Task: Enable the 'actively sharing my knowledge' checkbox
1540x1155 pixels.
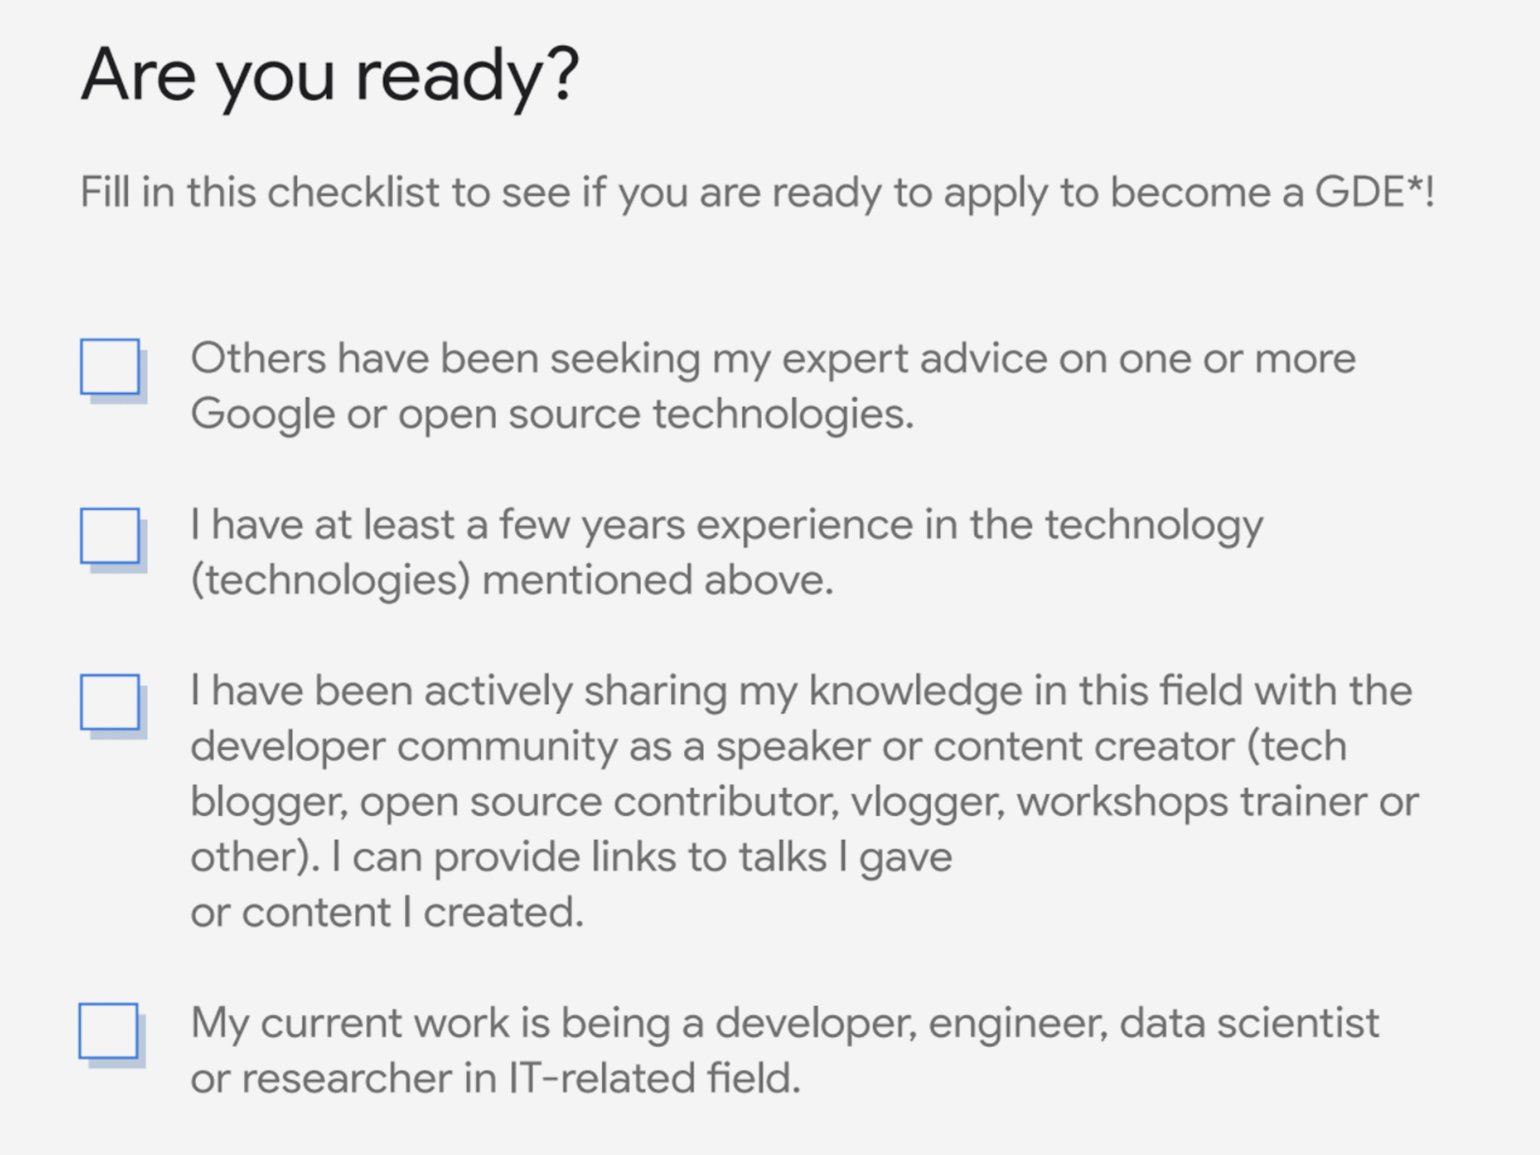Action: tap(110, 702)
